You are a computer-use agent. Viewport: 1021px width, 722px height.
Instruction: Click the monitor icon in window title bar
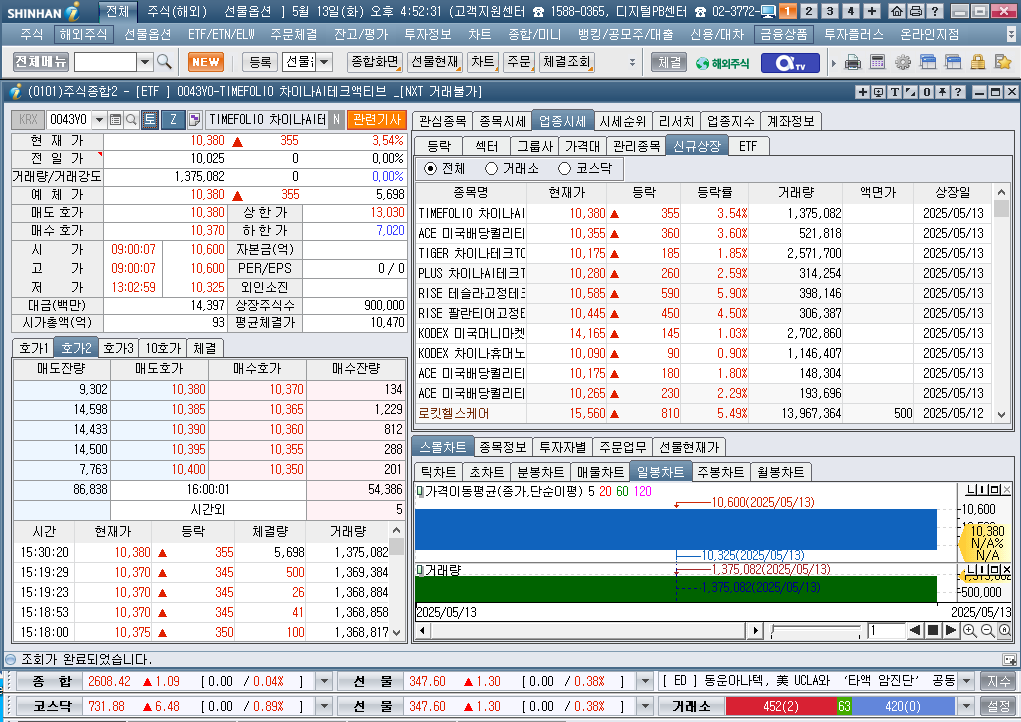pos(878,92)
